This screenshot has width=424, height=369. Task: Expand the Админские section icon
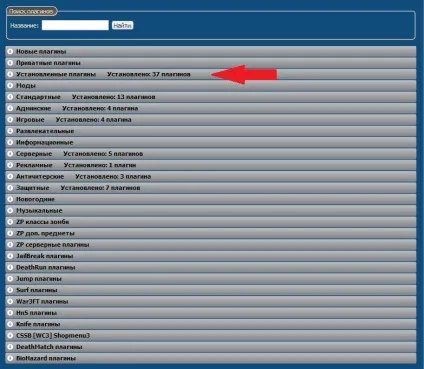pyautogui.click(x=10, y=108)
